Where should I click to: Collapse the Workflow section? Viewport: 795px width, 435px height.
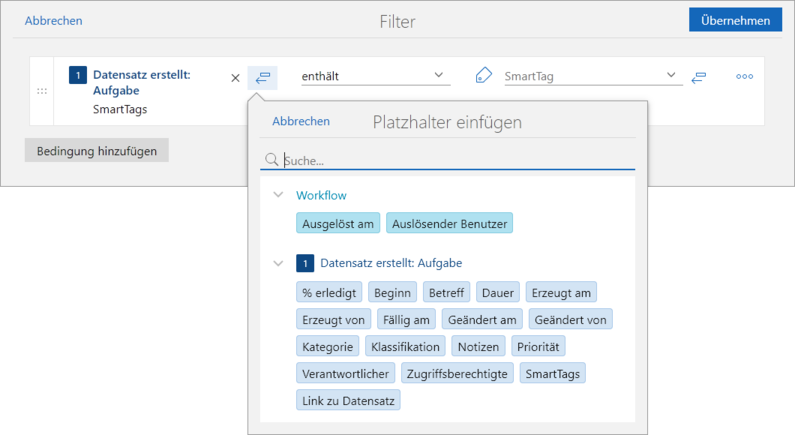(x=278, y=195)
